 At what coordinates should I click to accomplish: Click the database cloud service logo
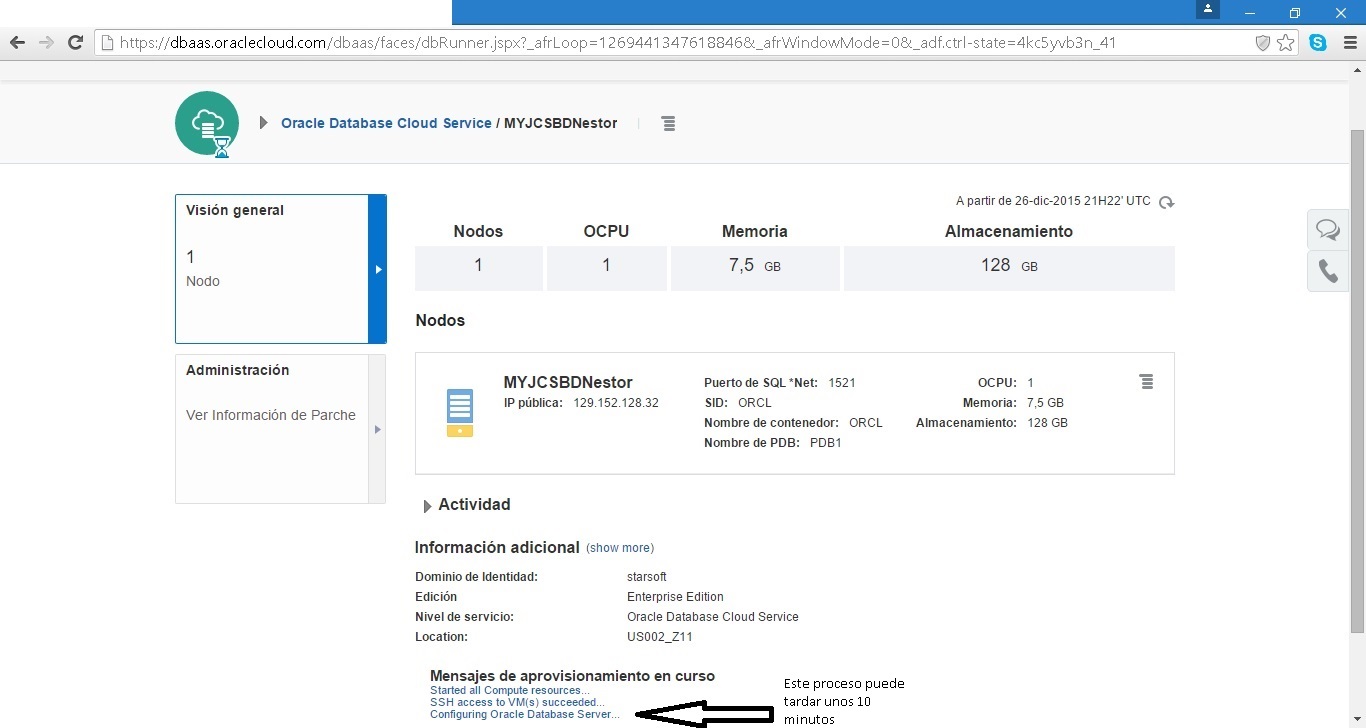tap(207, 123)
